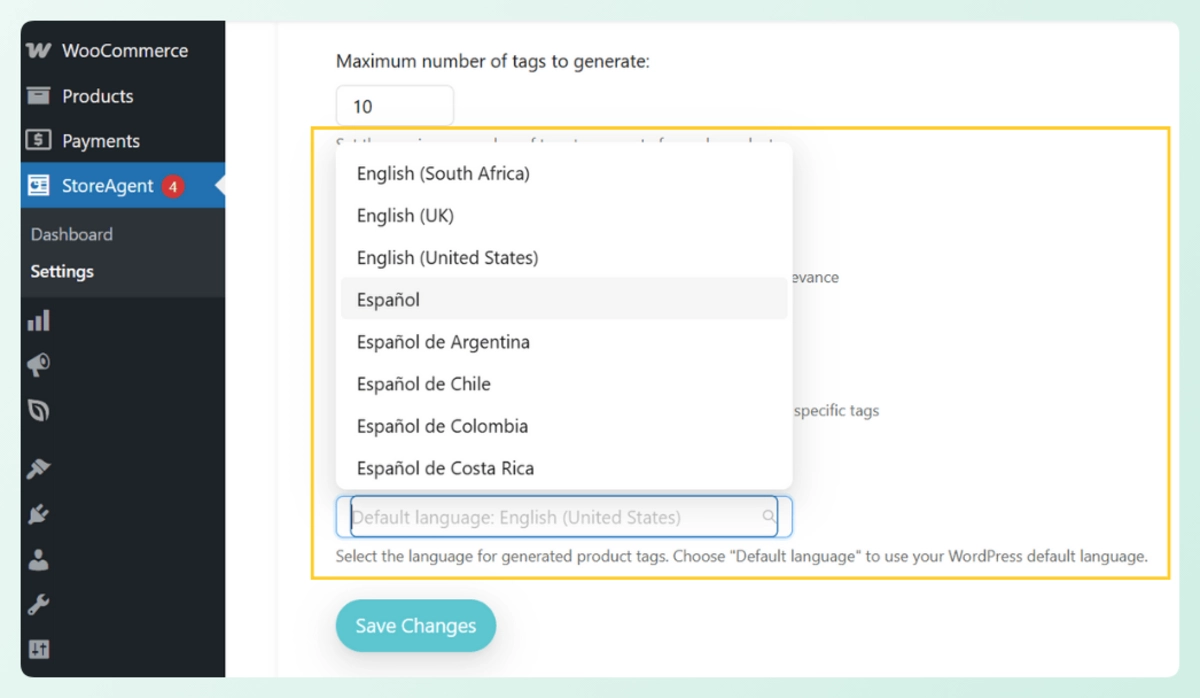This screenshot has height=698, width=1200.
Task: Open StoreAgent Dashboard submenu link
Action: coord(71,234)
